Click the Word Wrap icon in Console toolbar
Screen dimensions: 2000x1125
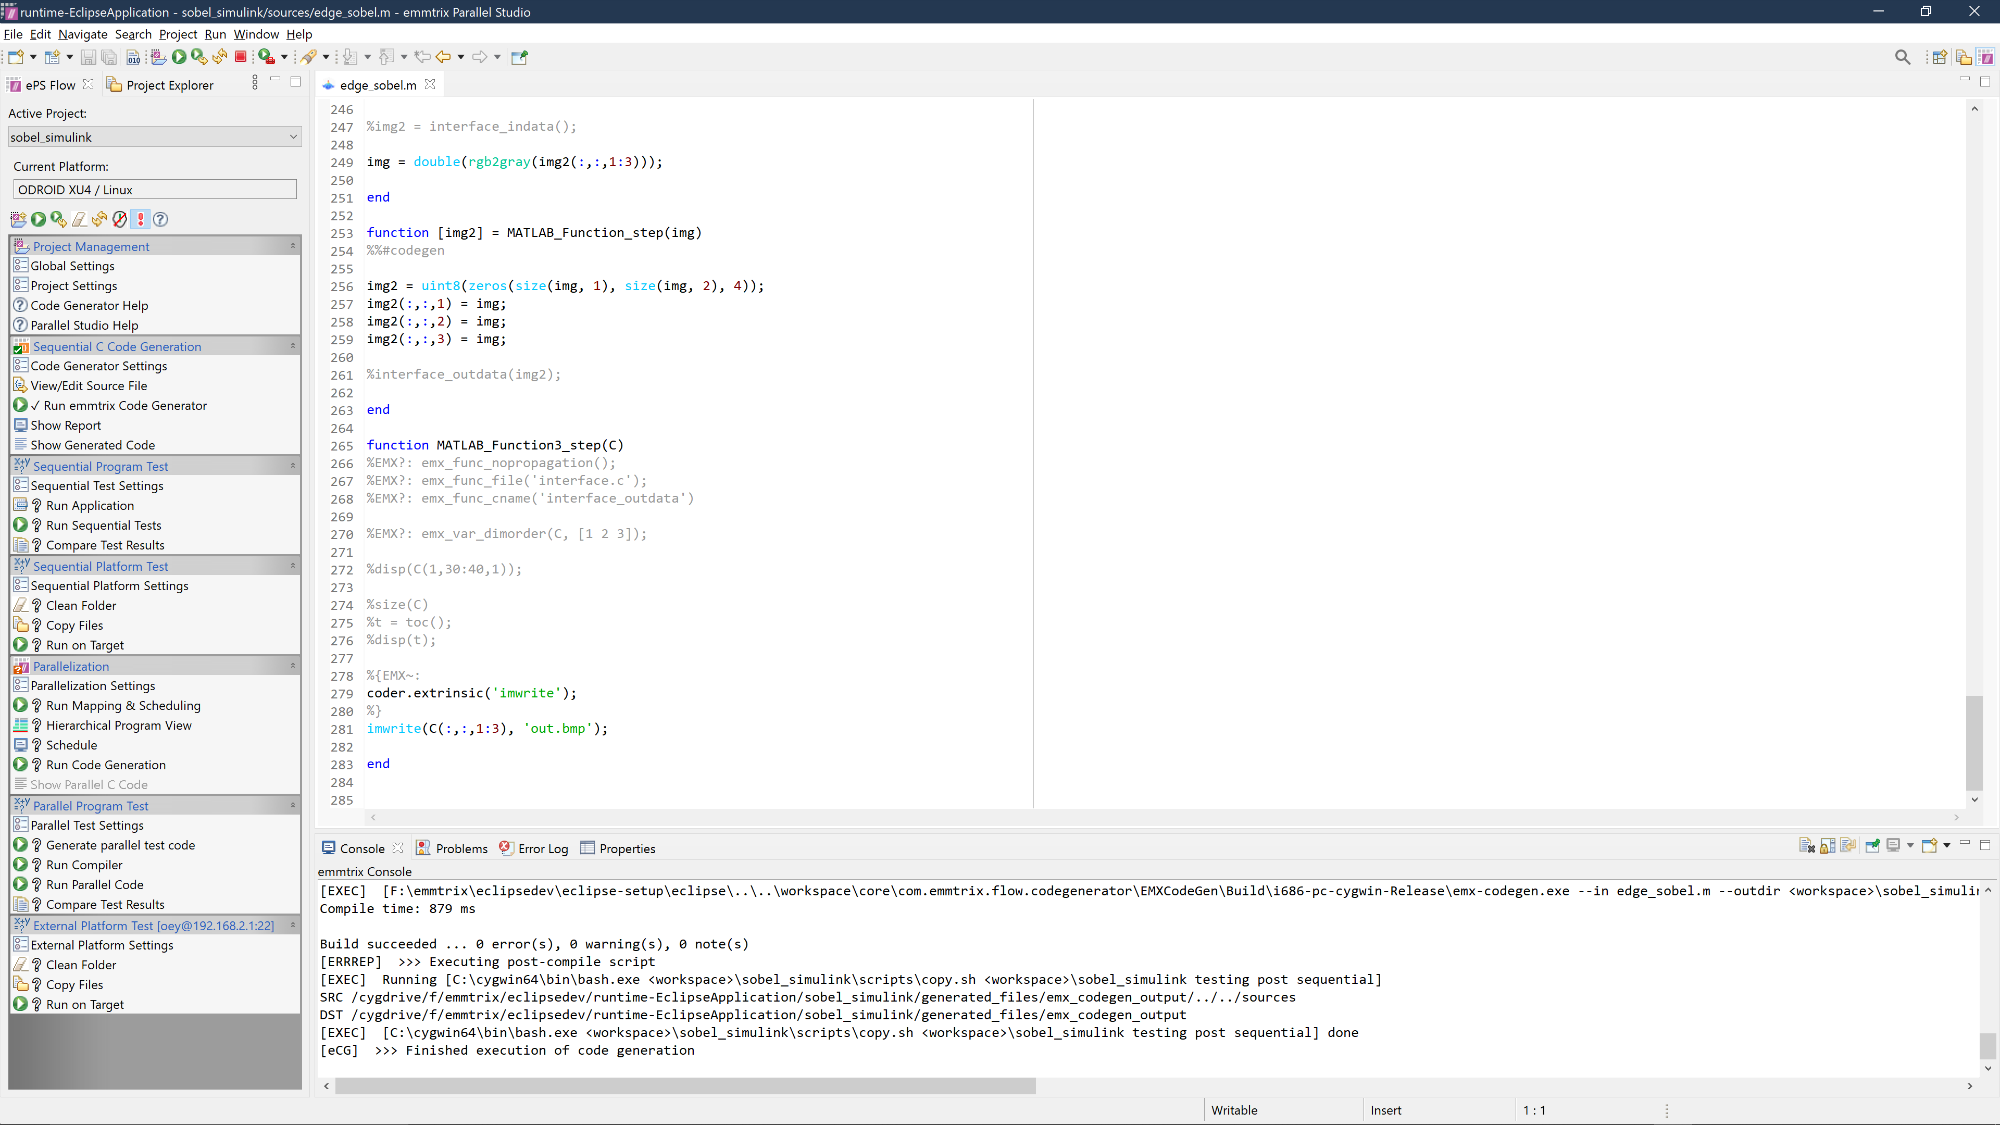[x=1848, y=846]
